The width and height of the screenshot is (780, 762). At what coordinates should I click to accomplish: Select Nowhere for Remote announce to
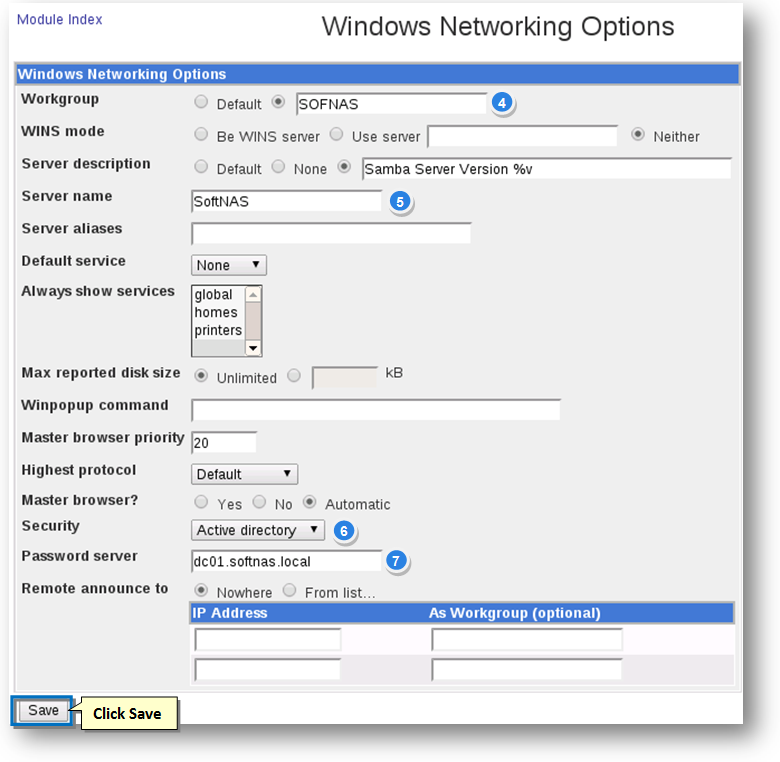pyautogui.click(x=201, y=590)
